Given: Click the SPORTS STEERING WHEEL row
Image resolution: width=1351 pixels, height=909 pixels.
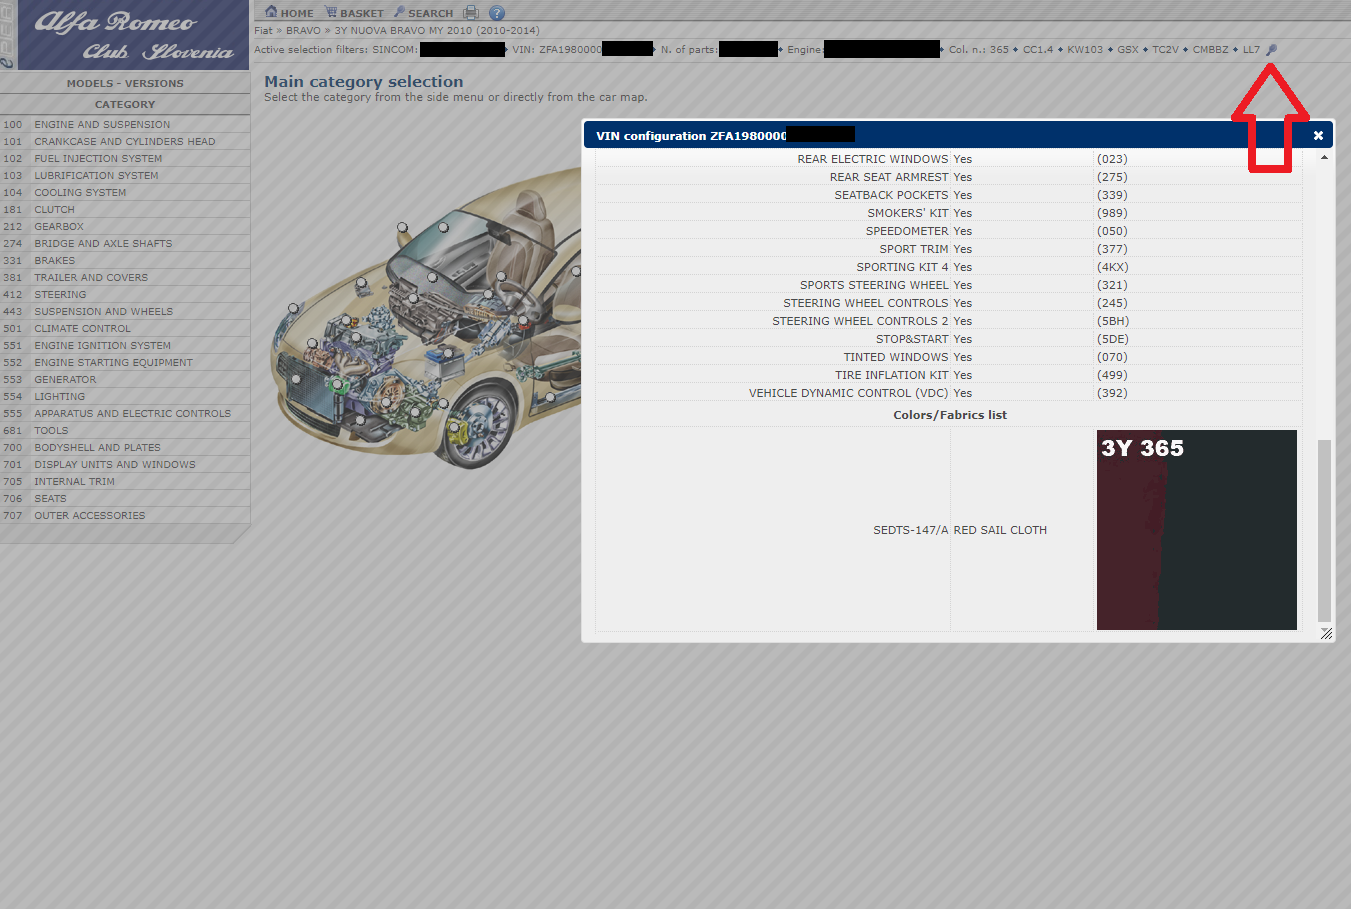Looking at the screenshot, I should click(x=950, y=285).
